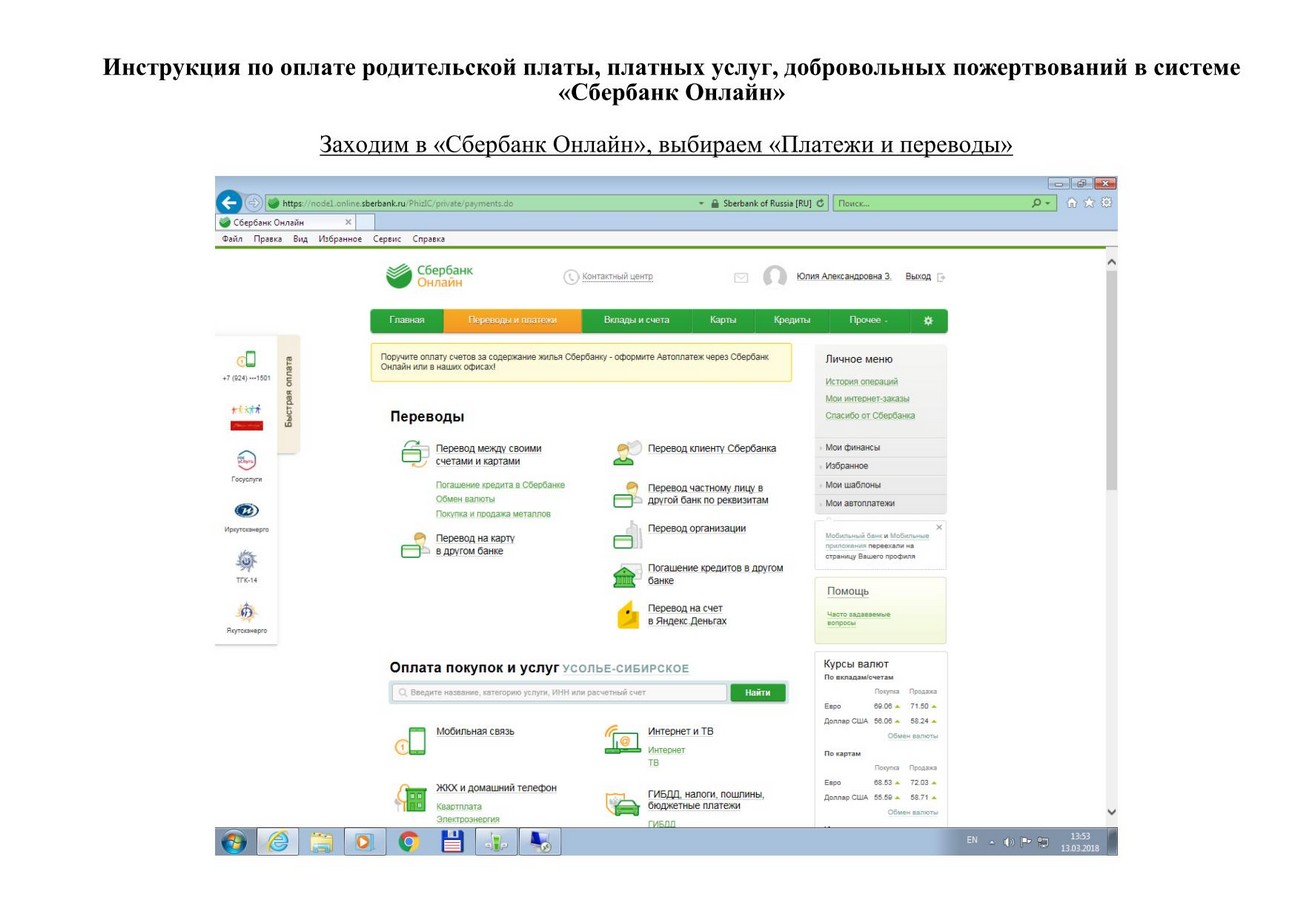This screenshot has width=1300, height=920.
Task: Open История операций link
Action: click(861, 381)
